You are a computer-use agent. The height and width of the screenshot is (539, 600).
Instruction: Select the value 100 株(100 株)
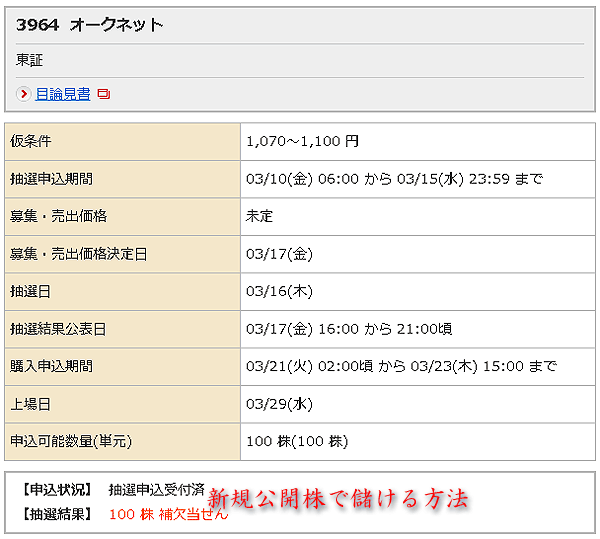[x=297, y=441]
